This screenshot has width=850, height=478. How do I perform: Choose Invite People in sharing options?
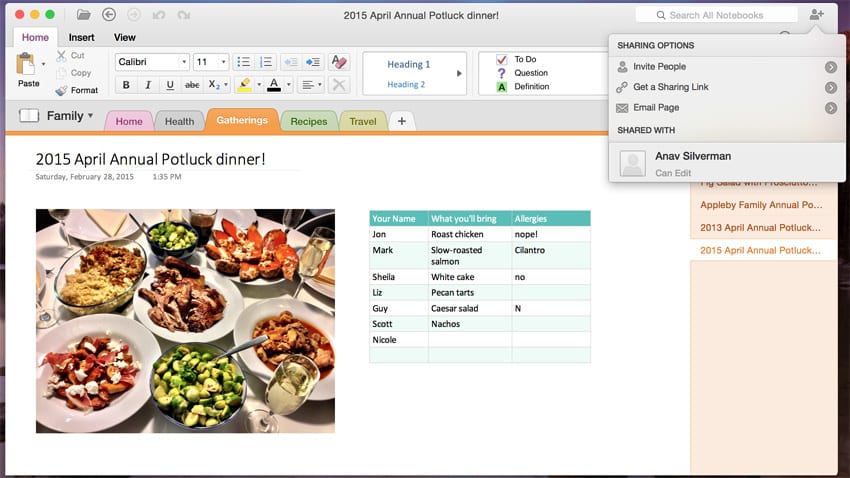click(x=659, y=67)
